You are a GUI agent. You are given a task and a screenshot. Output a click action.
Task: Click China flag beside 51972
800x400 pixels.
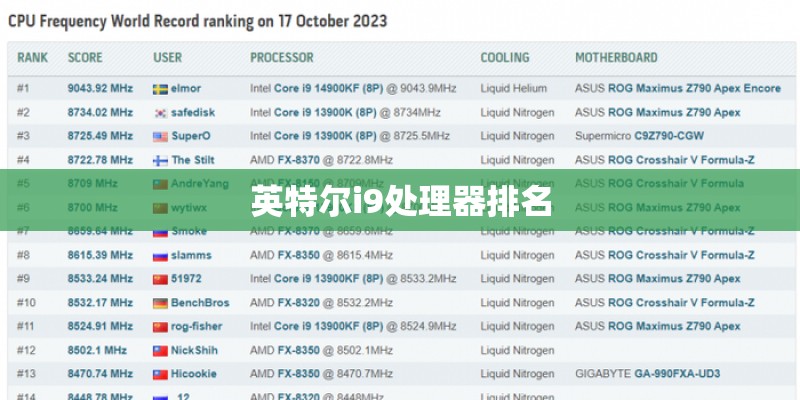pos(160,280)
